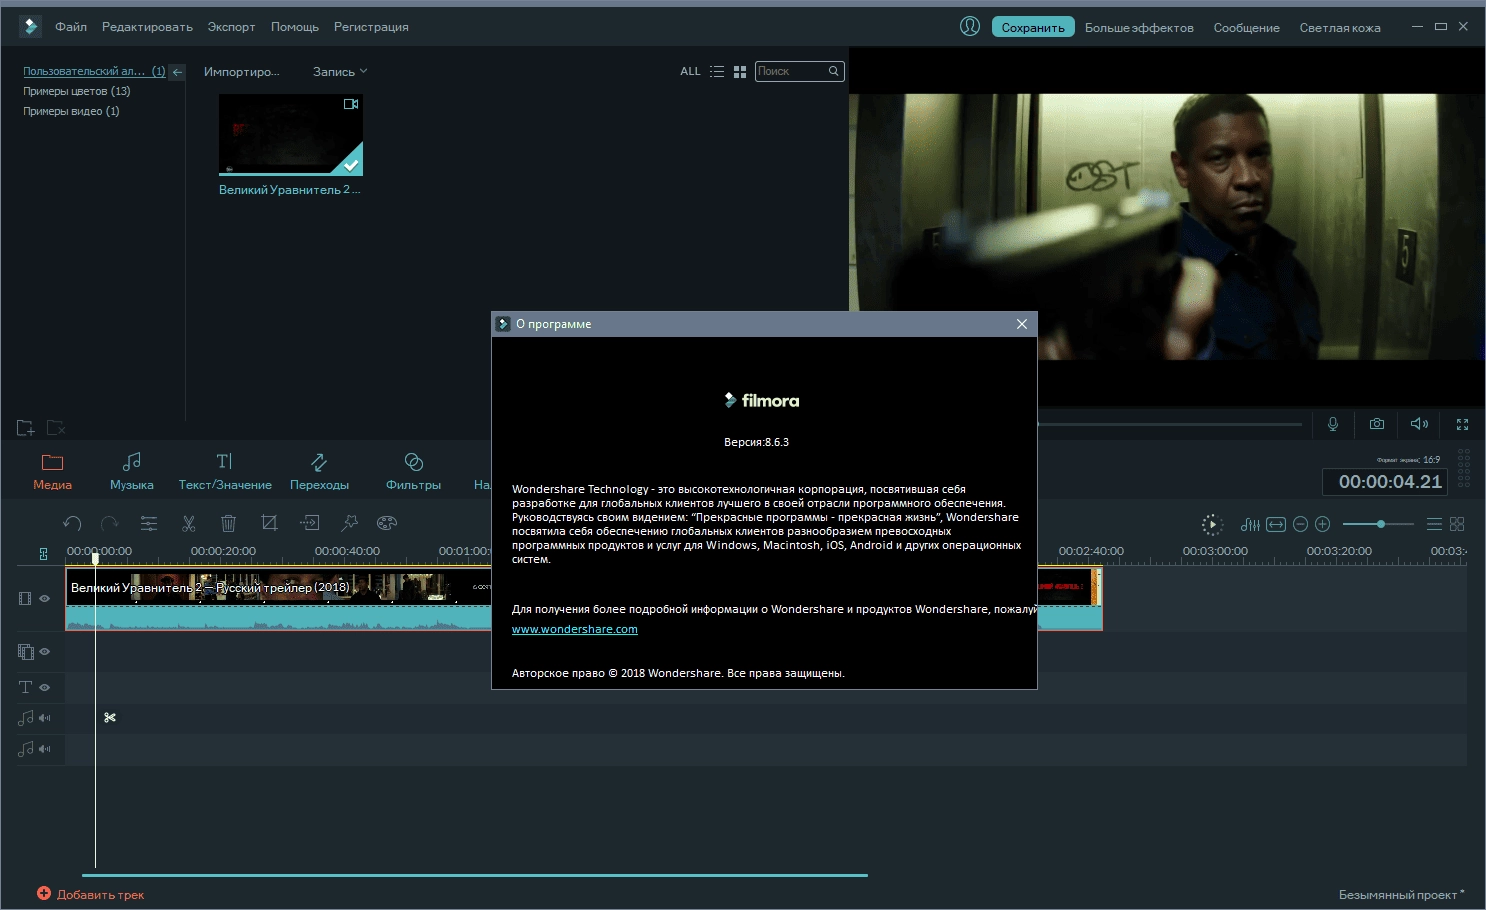This screenshot has width=1486, height=910.
Task: Collapse the media folder panel arrow
Action: (177, 72)
